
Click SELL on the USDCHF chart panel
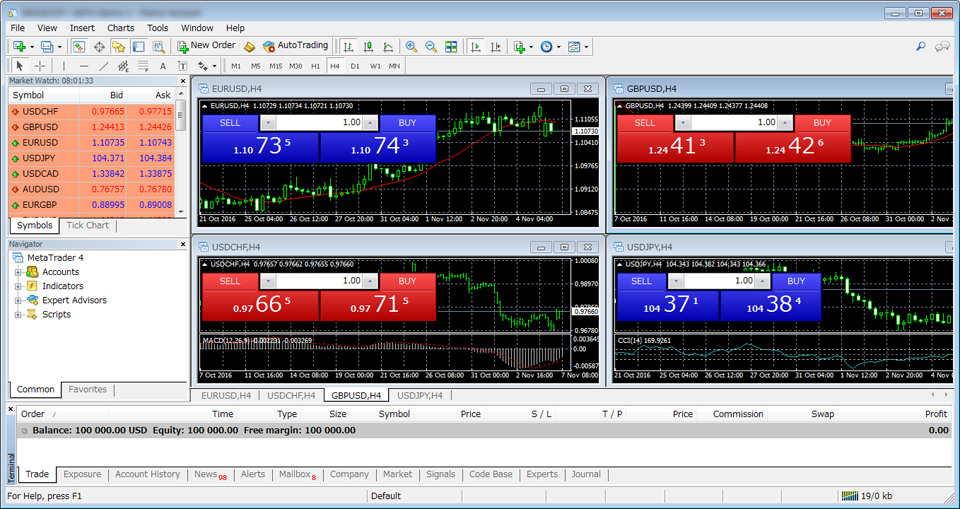point(230,281)
